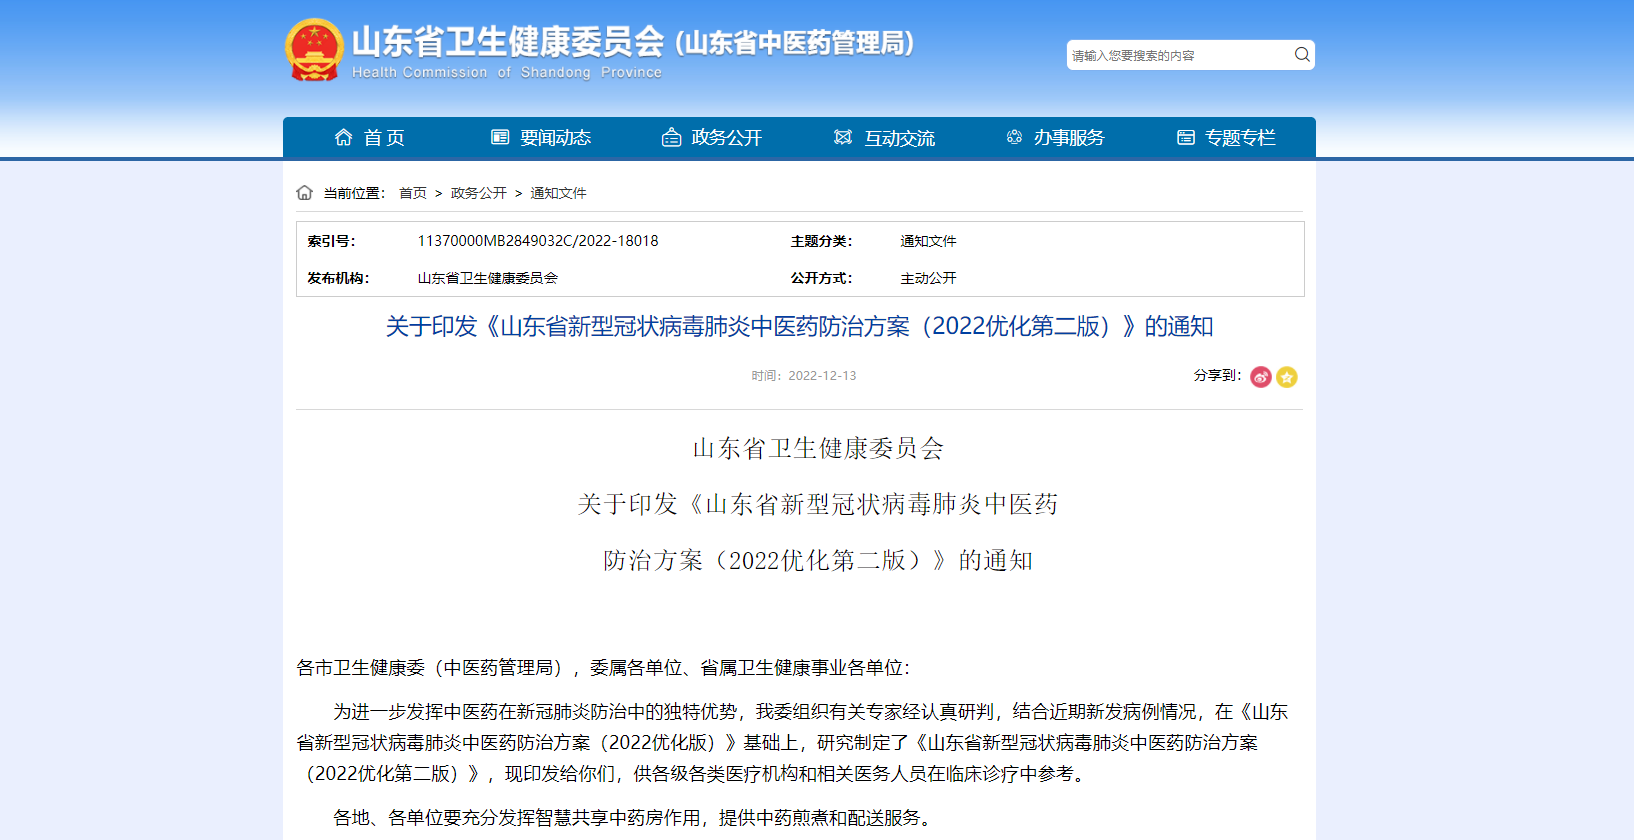Go to 专题专栏 section

(x=1240, y=138)
